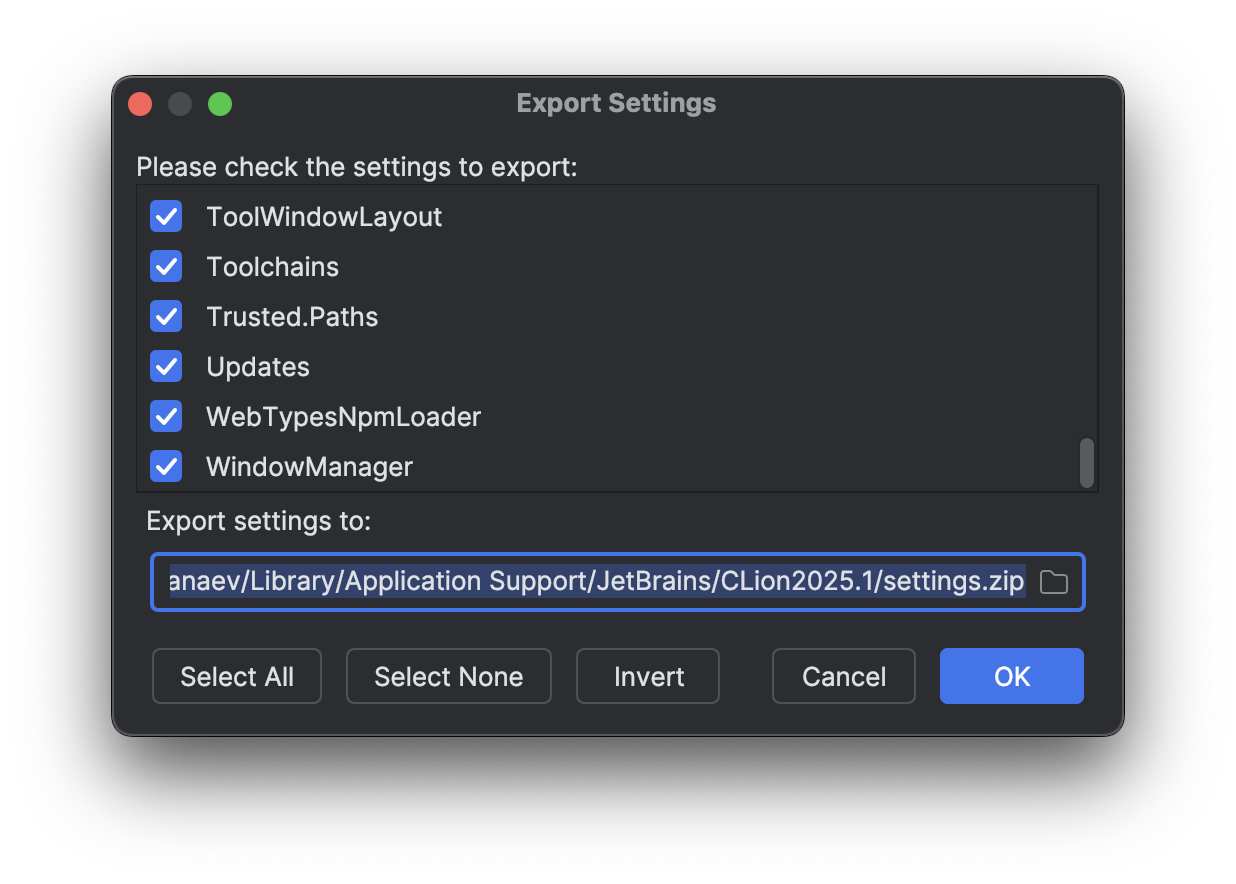The height and width of the screenshot is (884, 1236).
Task: Disable the Trusted.Paths checkbox
Action: (166, 316)
